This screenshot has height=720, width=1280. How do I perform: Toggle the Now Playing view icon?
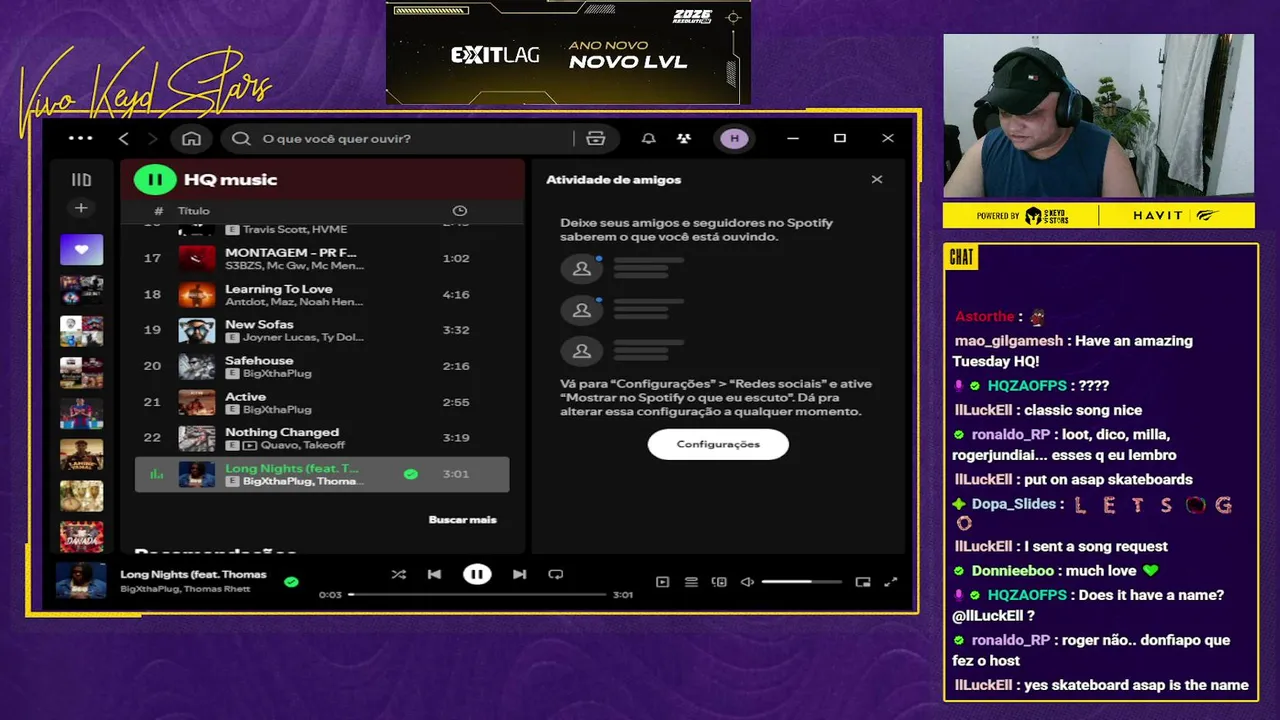coord(662,582)
